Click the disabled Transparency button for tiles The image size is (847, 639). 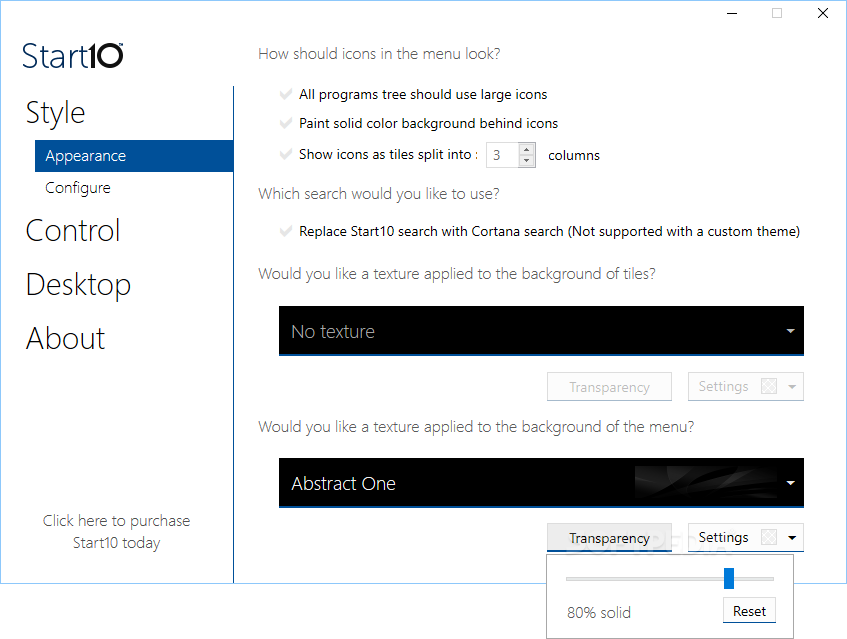point(609,387)
